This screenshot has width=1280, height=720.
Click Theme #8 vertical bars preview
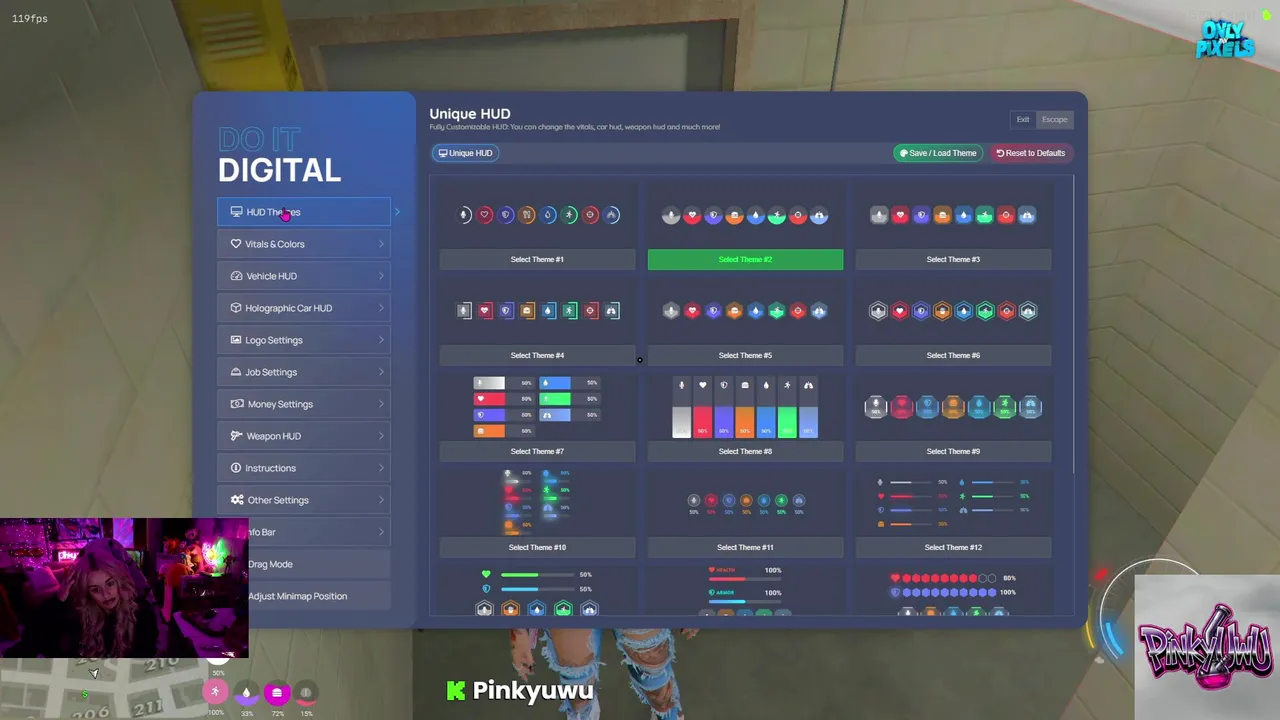(745, 408)
